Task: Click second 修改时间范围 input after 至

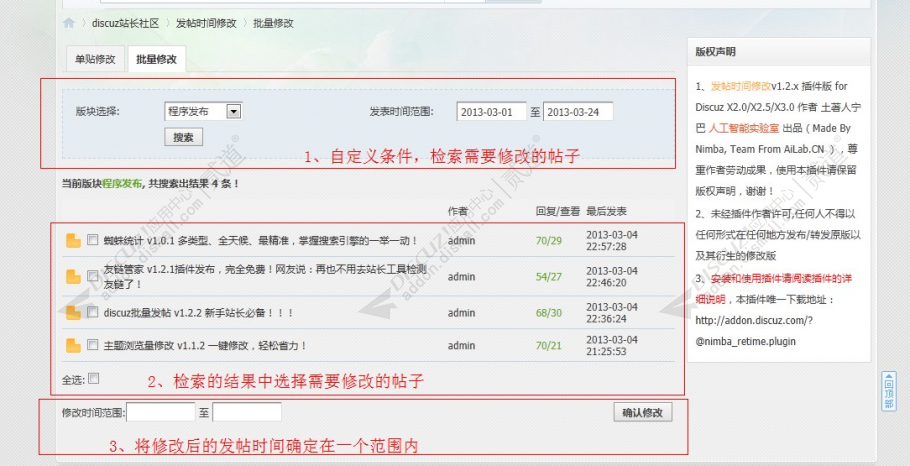Action: pyautogui.click(x=247, y=413)
